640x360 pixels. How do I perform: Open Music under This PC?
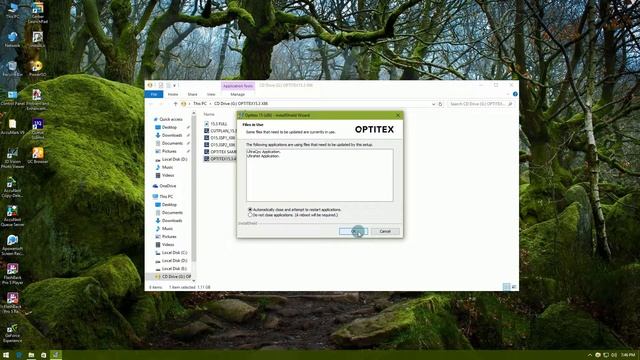(167, 229)
